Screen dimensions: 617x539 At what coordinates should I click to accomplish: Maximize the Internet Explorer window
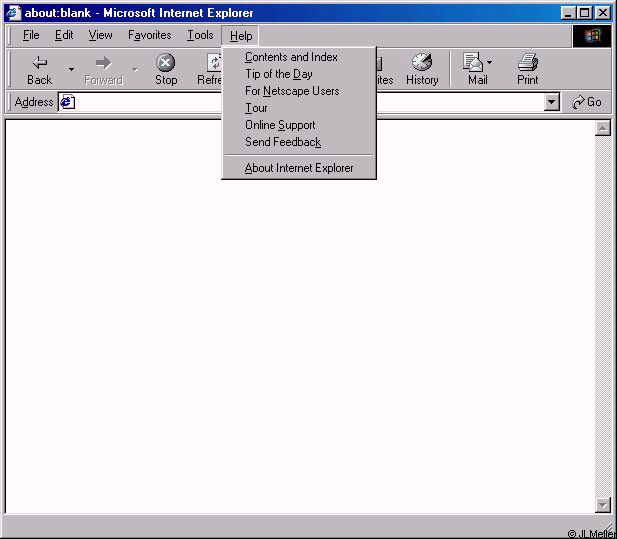(584, 13)
